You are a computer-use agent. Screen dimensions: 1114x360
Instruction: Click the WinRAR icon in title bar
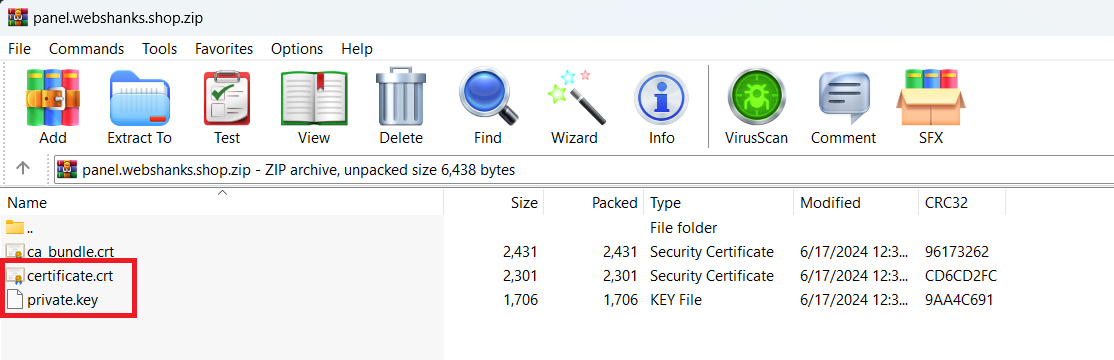pyautogui.click(x=17, y=17)
